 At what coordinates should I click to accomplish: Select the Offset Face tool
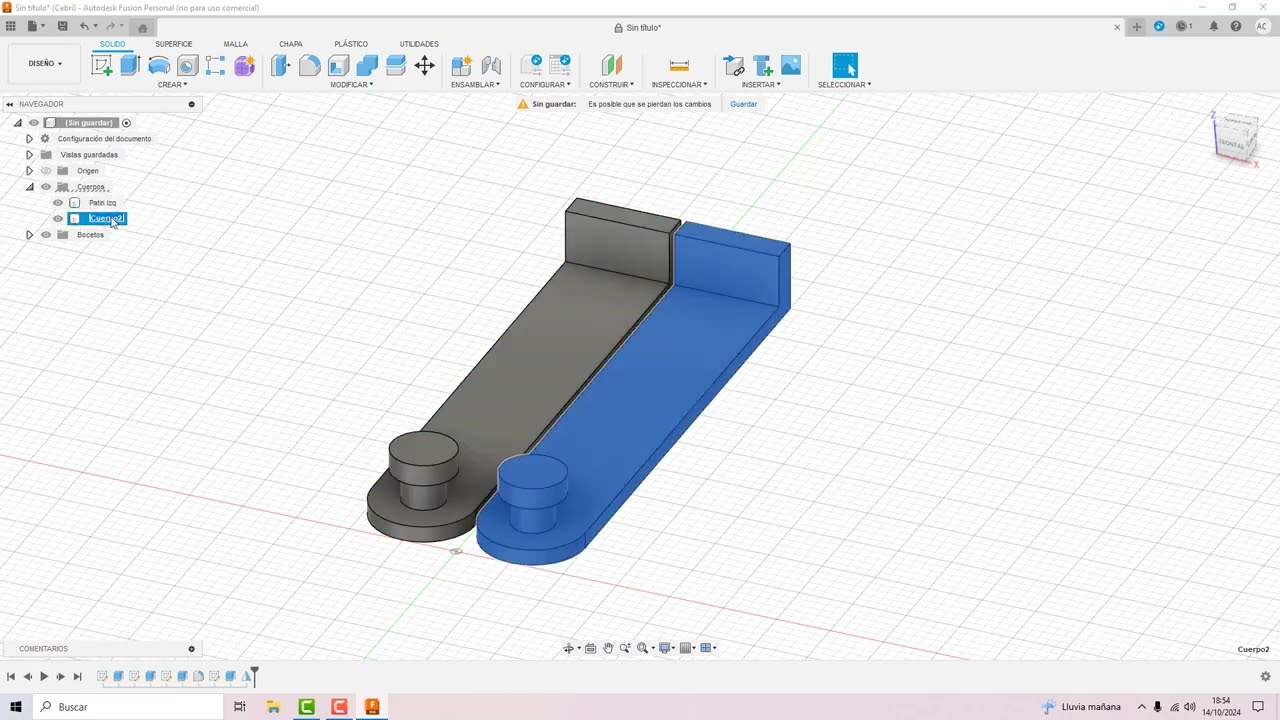(395, 66)
